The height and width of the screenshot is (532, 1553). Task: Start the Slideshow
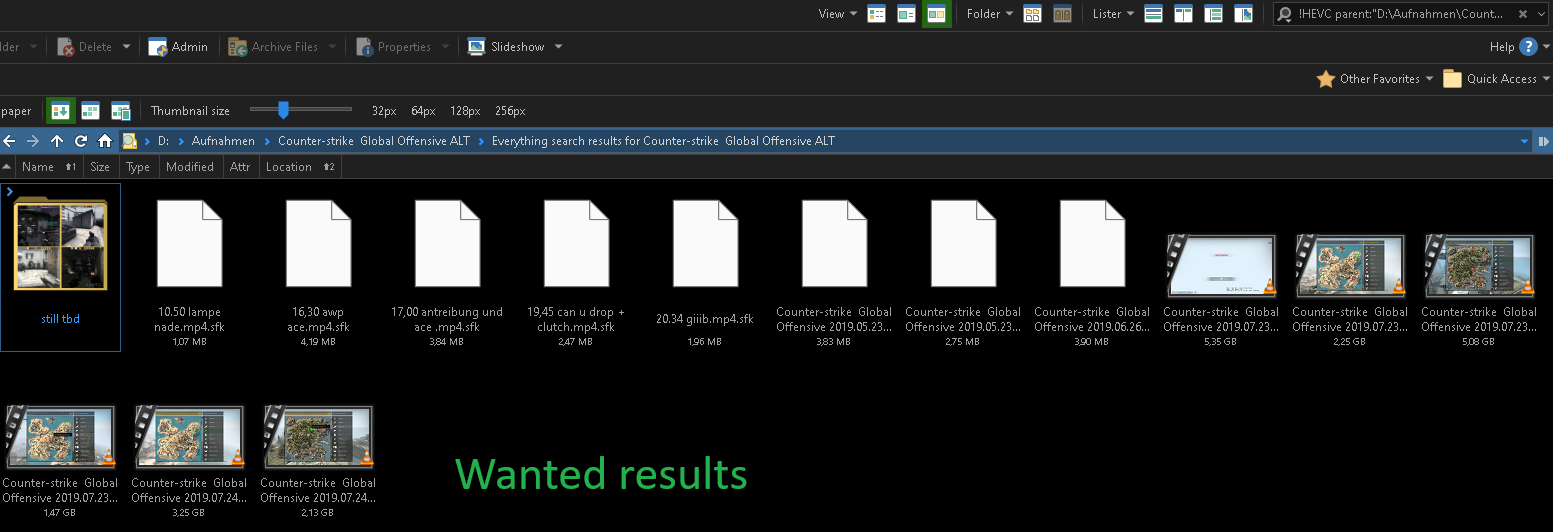[x=506, y=47]
